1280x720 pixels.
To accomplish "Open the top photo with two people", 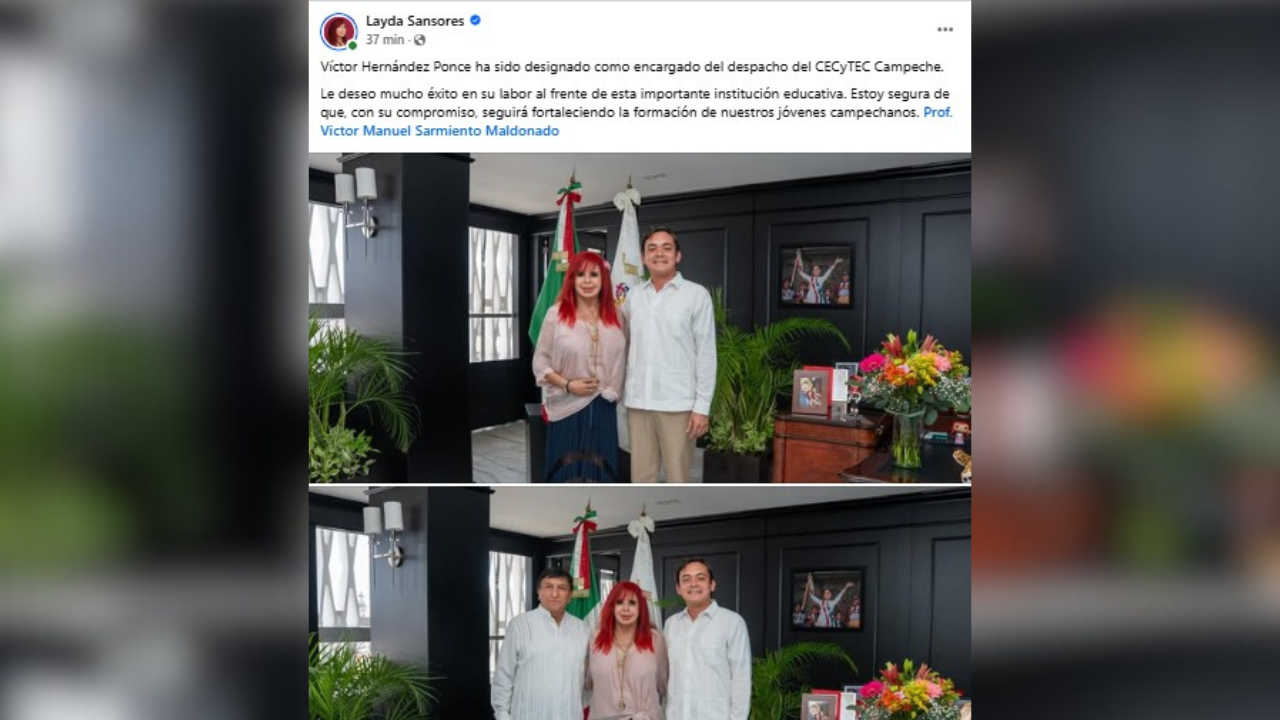I will (x=640, y=318).
